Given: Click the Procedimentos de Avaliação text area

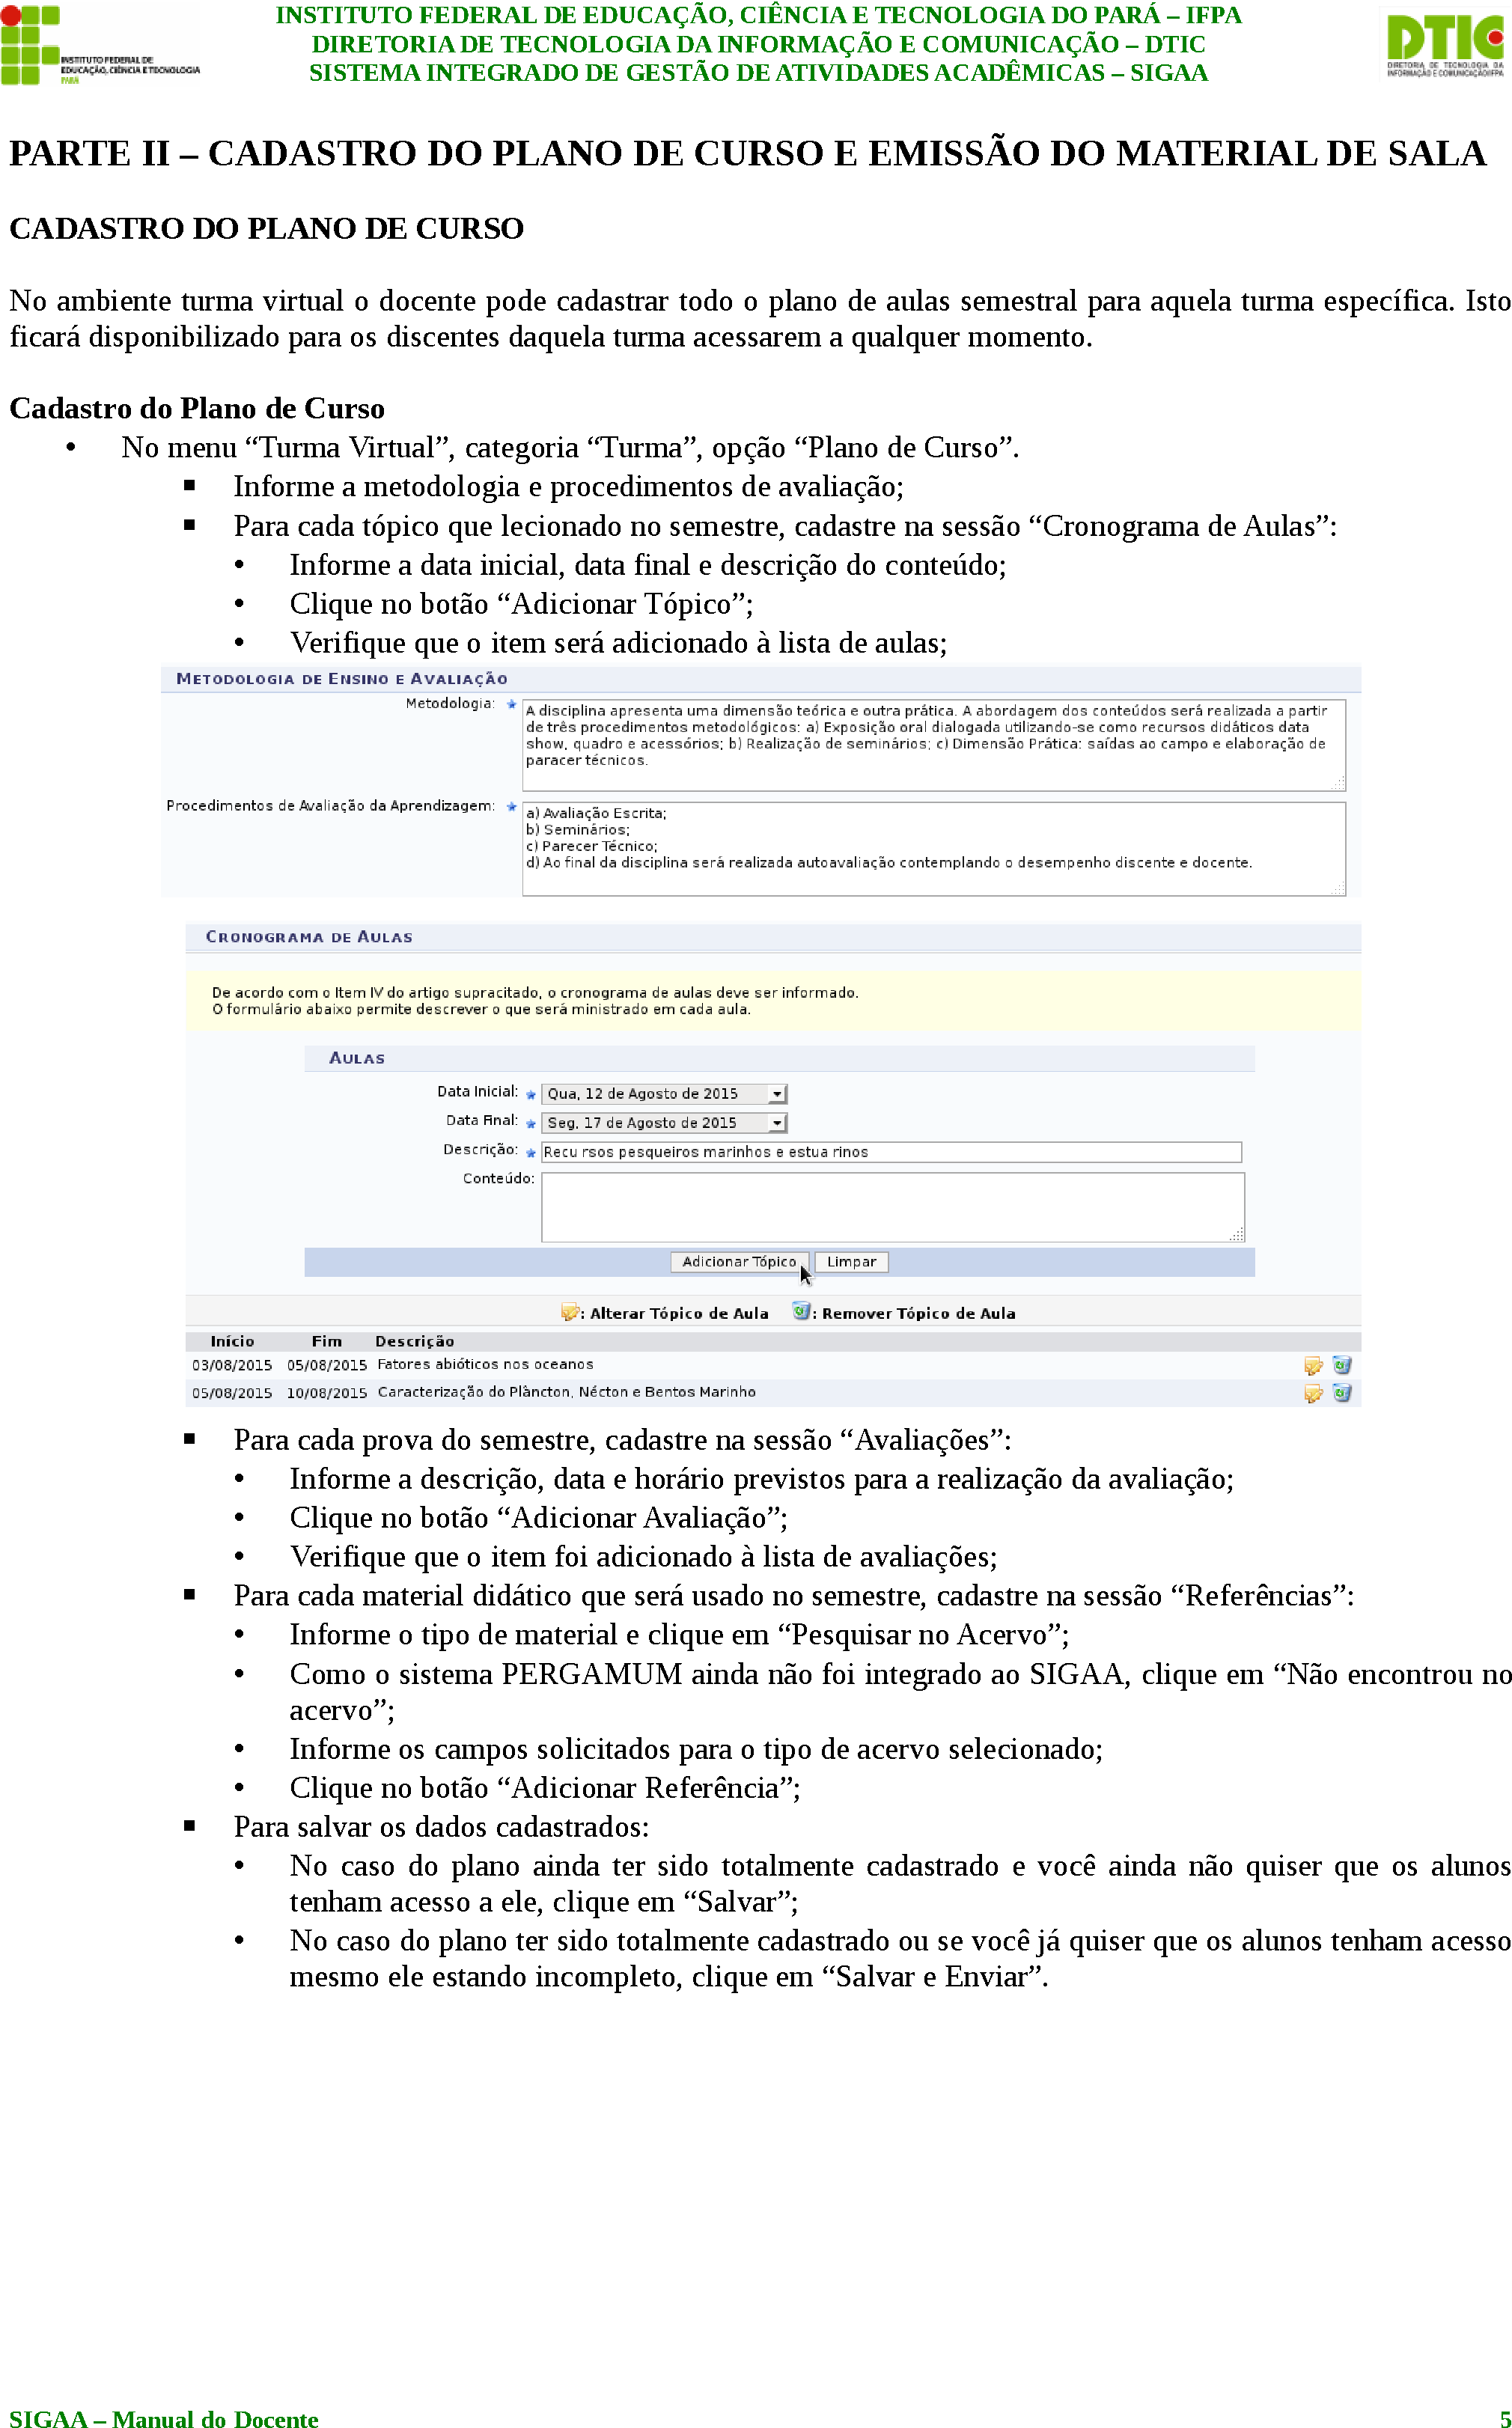Looking at the screenshot, I should point(934,848).
